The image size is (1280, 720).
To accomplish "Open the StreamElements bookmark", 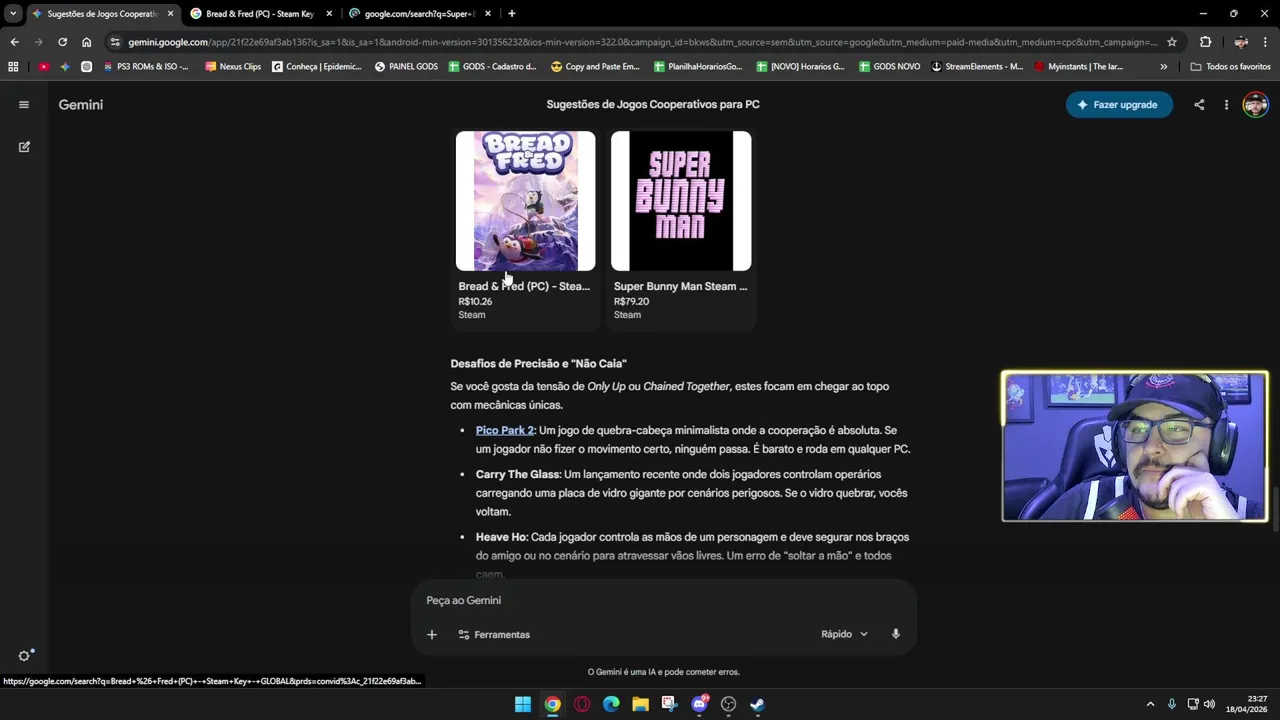I will pyautogui.click(x=976, y=67).
